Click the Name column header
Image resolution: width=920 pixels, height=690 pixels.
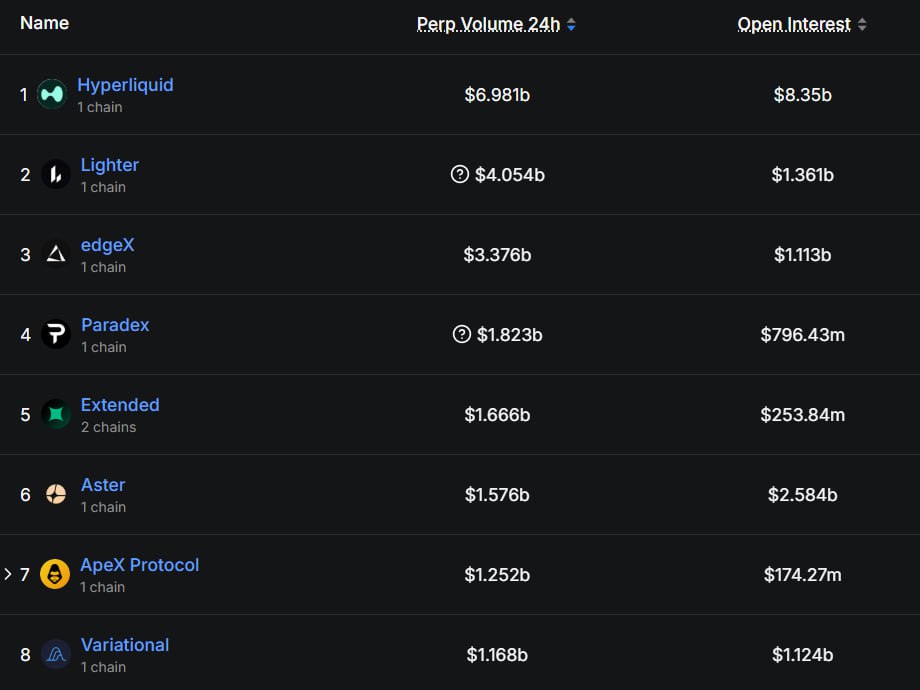click(45, 23)
